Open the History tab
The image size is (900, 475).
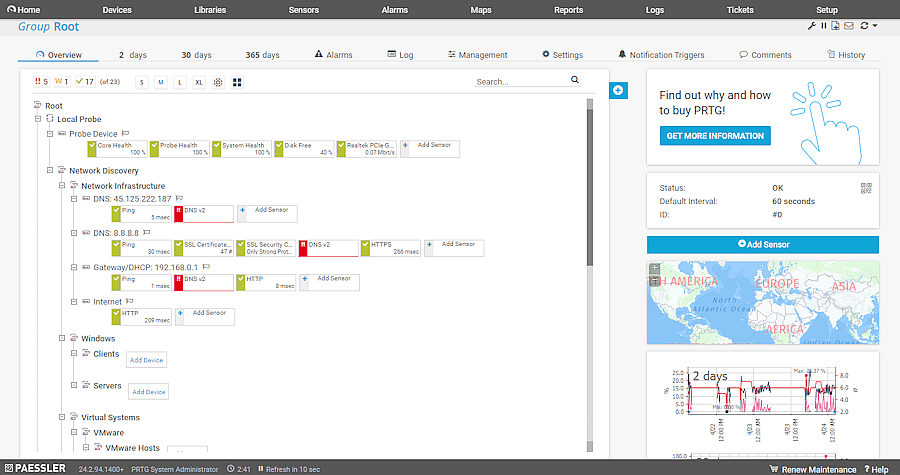coord(846,55)
